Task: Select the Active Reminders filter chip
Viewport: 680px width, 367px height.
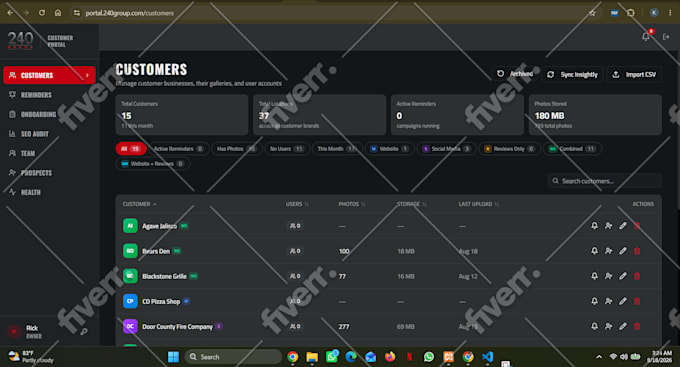Action: click(x=179, y=149)
